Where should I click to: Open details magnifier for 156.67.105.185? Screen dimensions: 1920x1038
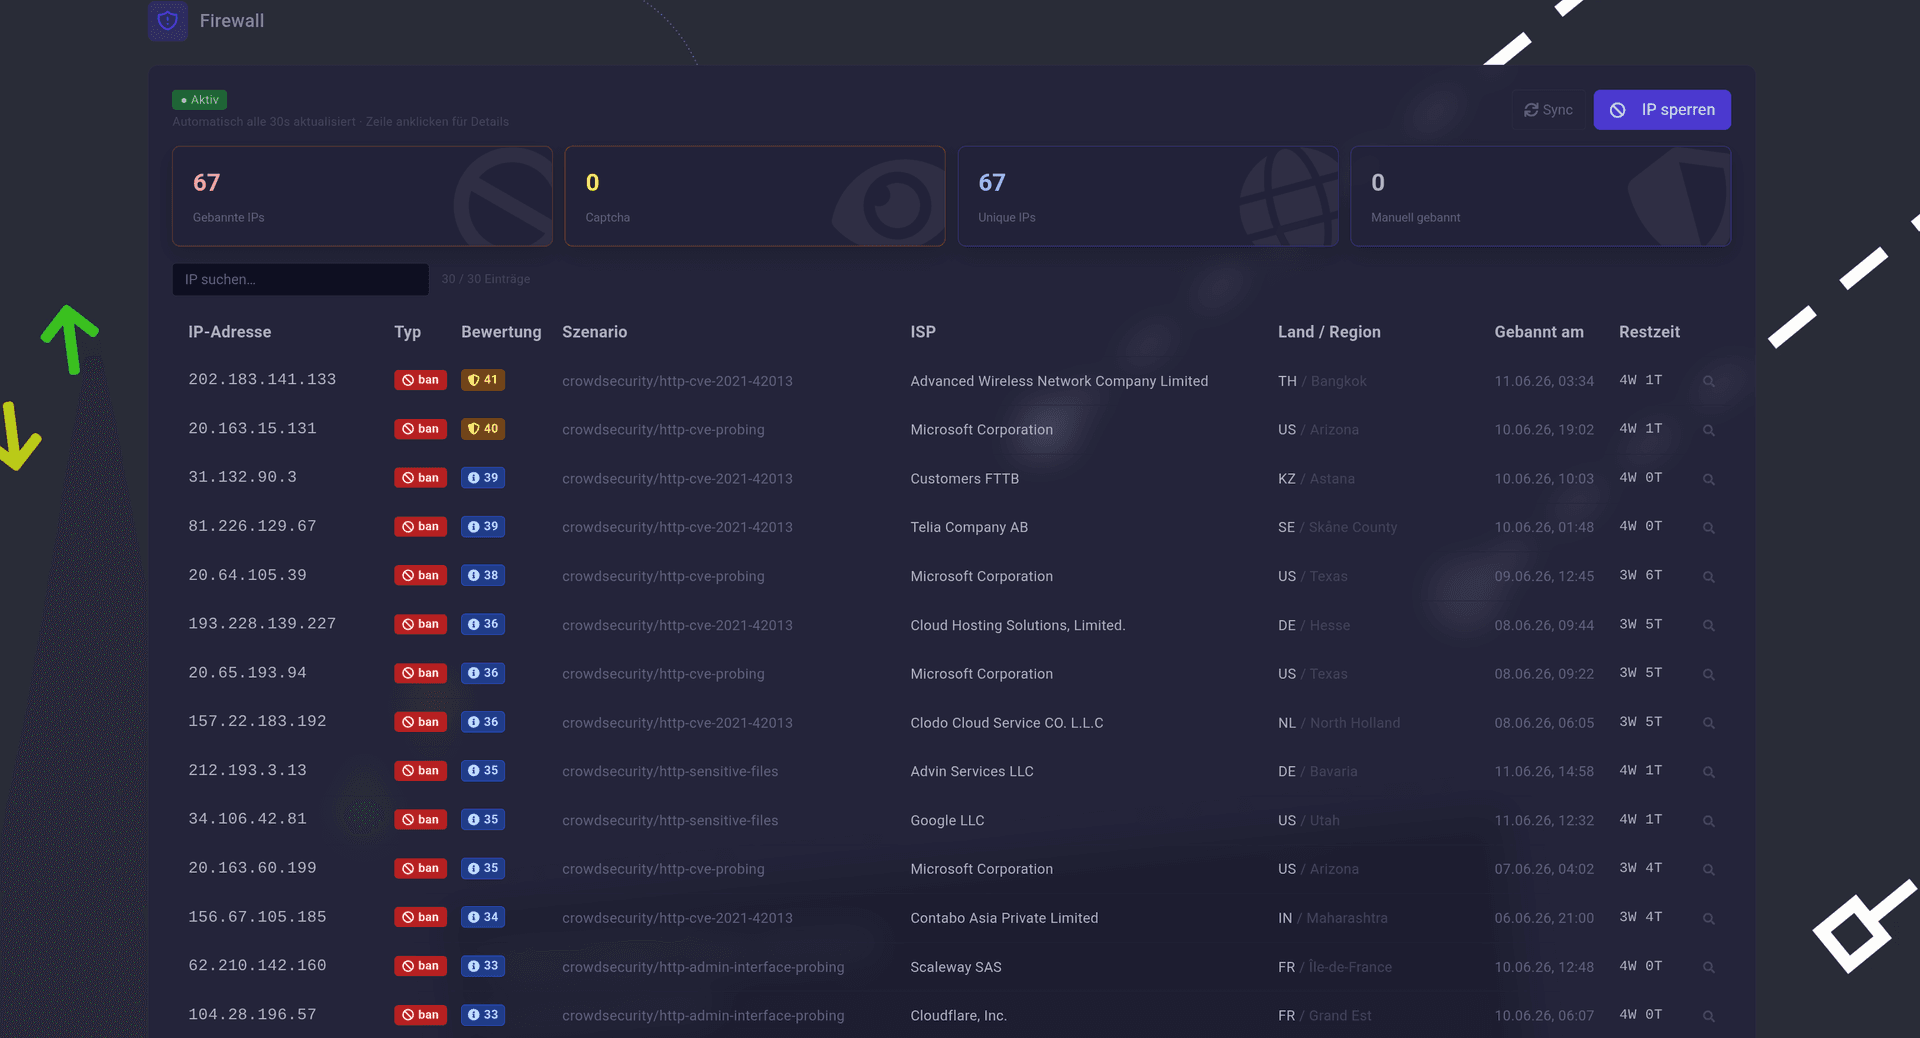coord(1709,918)
